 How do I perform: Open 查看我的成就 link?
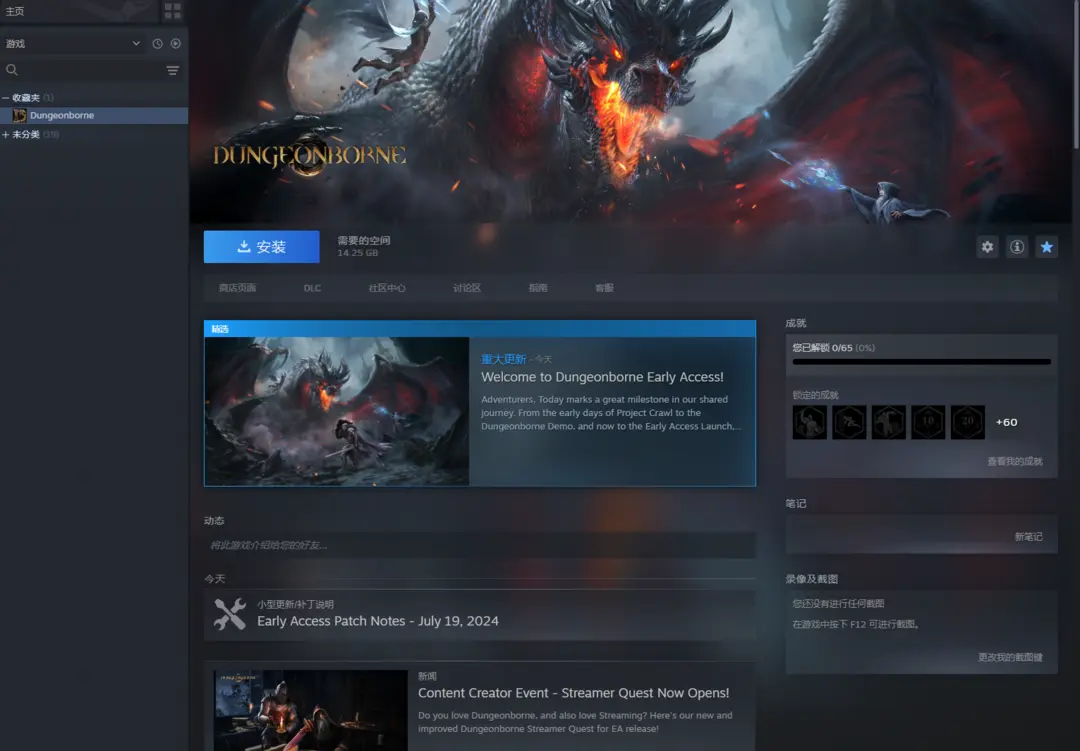coord(1015,462)
